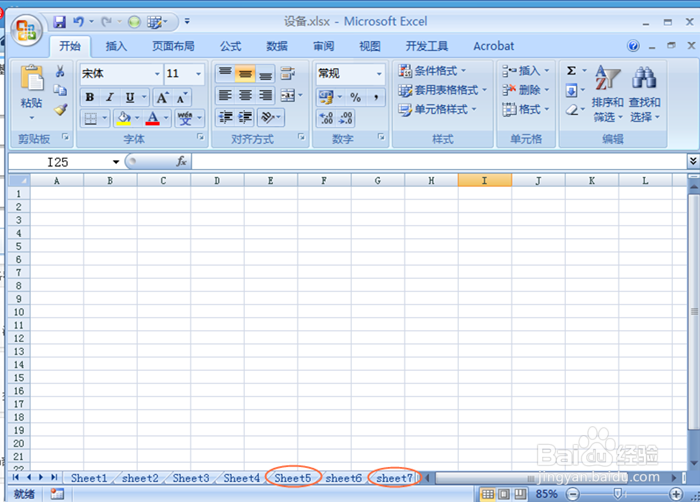Toggle middle vertical alignment

(245, 73)
